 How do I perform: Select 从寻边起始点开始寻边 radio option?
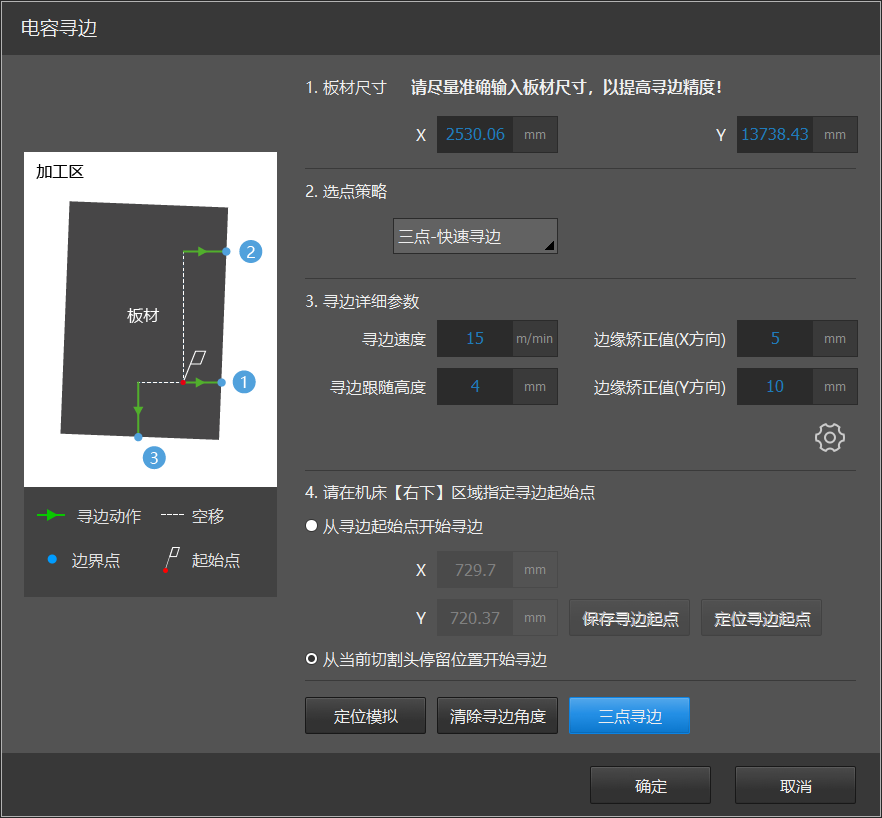[312, 527]
